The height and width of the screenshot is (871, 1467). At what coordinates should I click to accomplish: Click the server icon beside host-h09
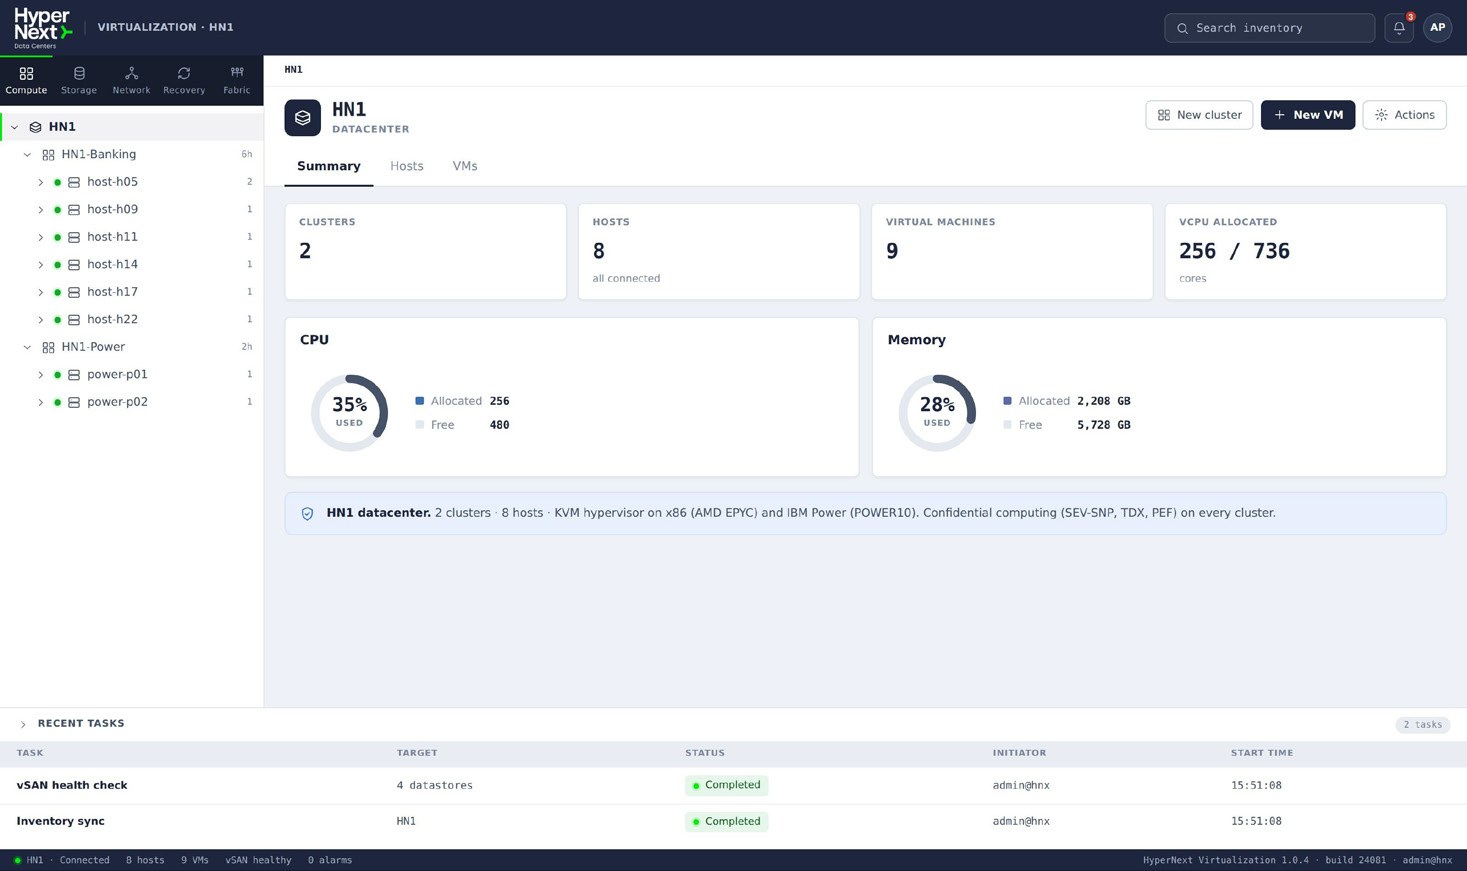pos(74,210)
